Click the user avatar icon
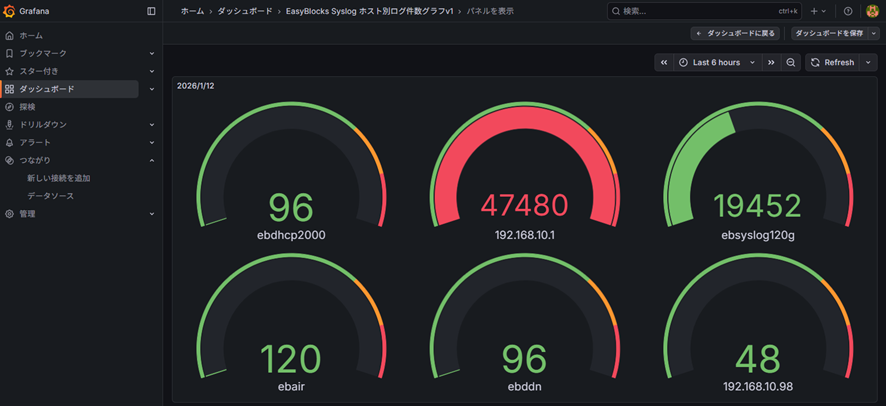Screen dimensions: 886x406 871,11
